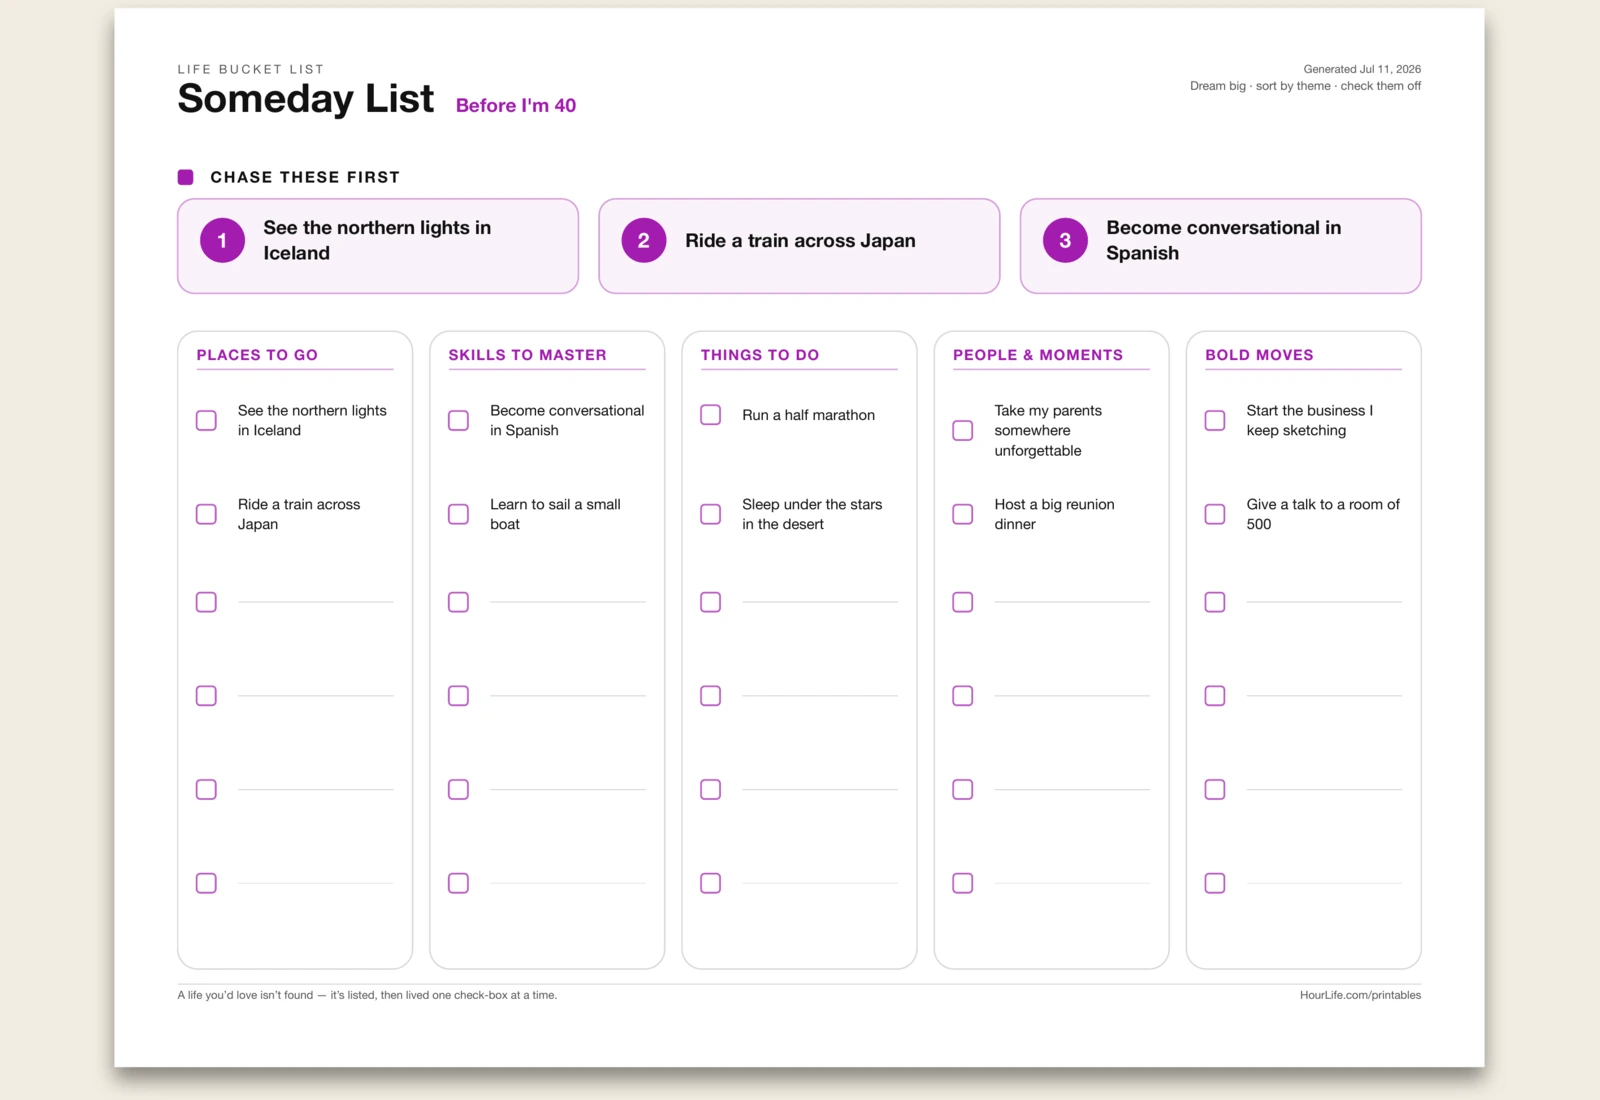
Task: Open the HourLife.com/printables link
Action: tap(1360, 995)
